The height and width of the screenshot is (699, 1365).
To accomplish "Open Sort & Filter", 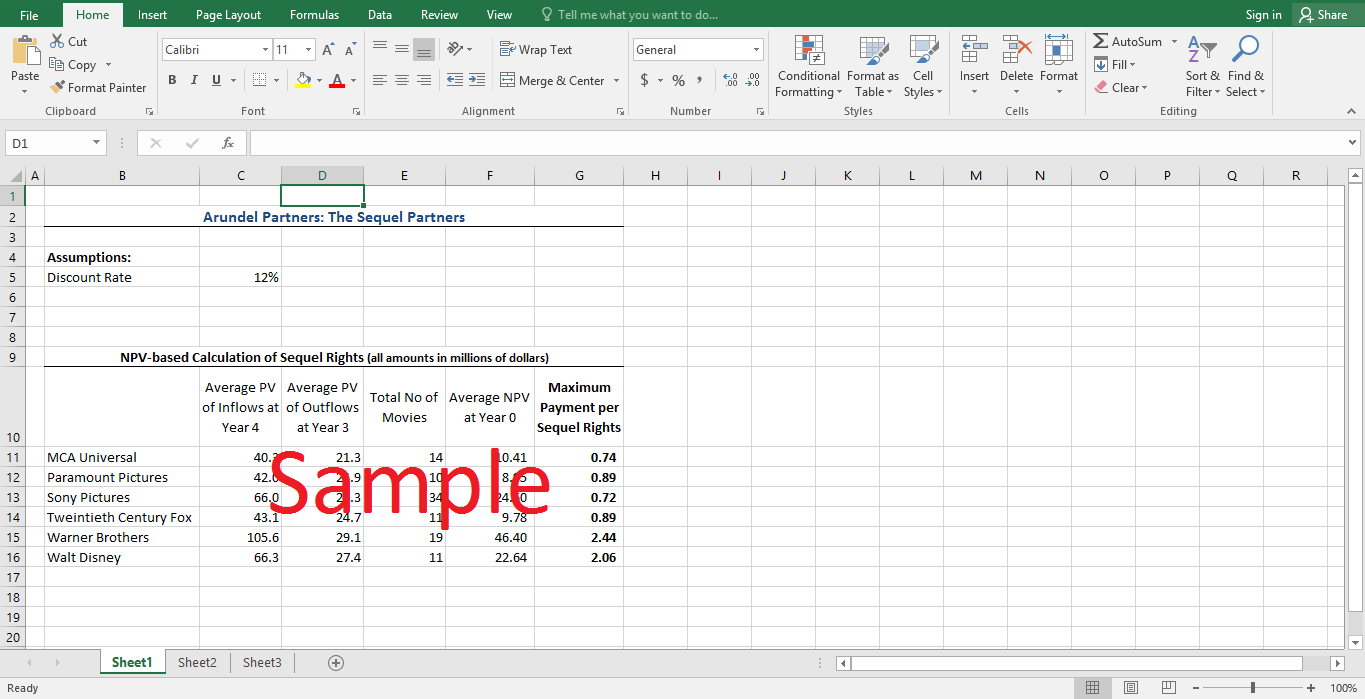I will [1203, 66].
